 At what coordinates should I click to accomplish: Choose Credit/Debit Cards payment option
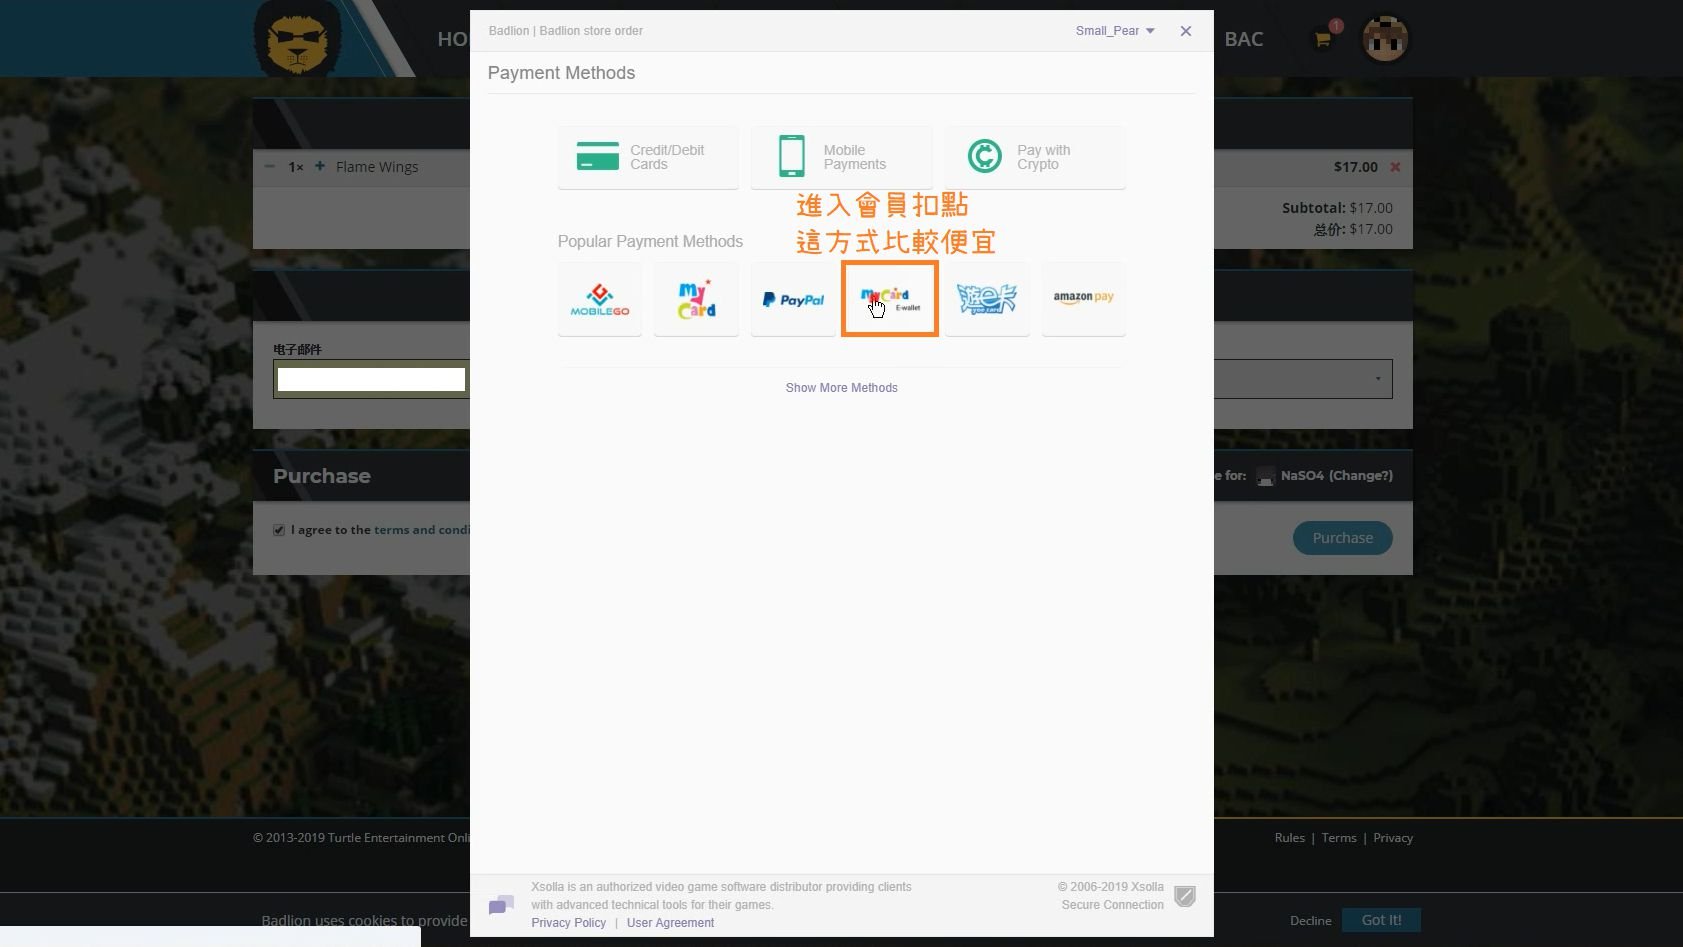[x=648, y=157]
